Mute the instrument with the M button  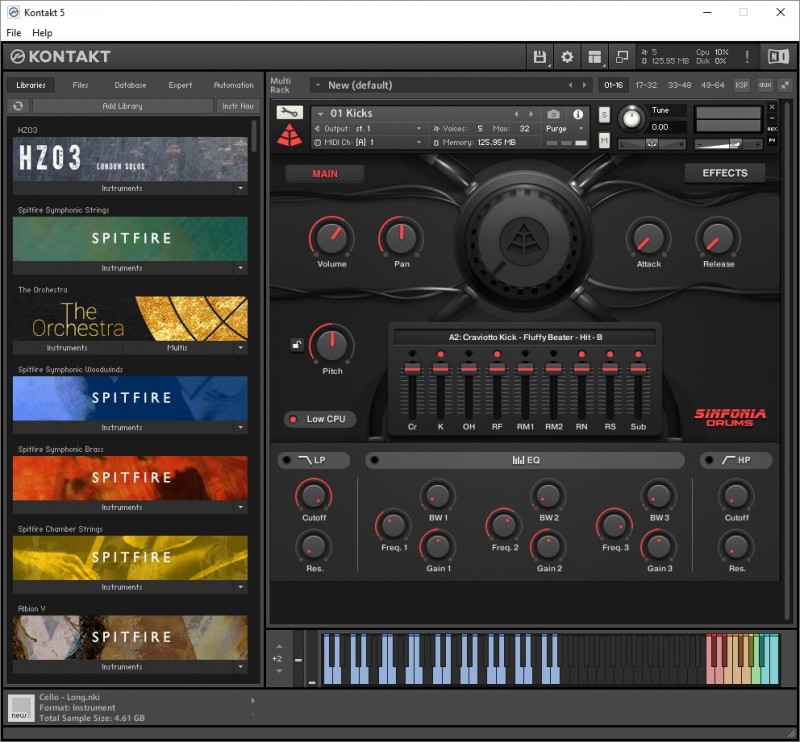coord(604,140)
